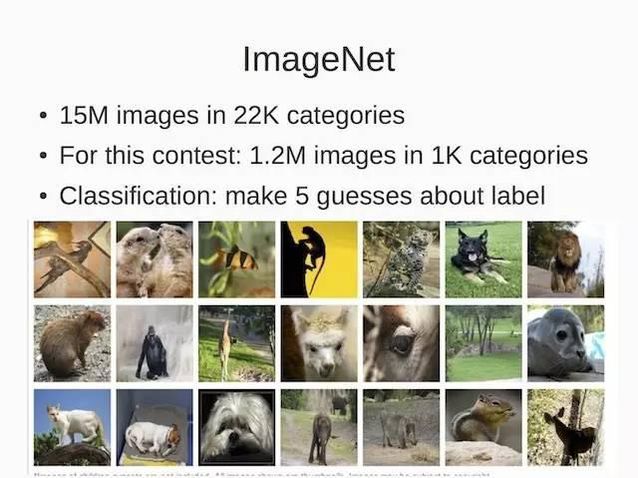The height and width of the screenshot is (478, 638).
Task: Click the '15M images in 22K categories' bullet
Action: [232, 115]
